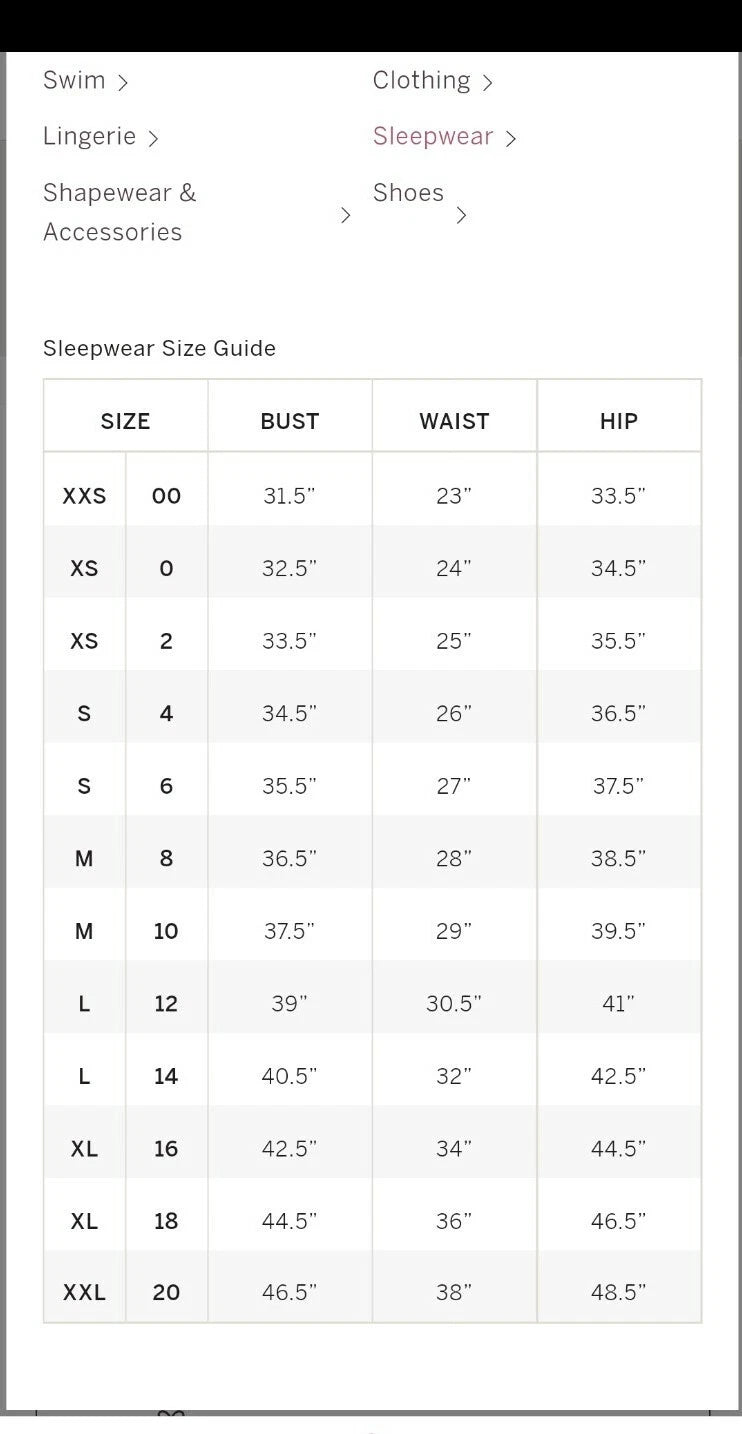
Task: Click the chevron next to Sleepwear
Action: [510, 139]
